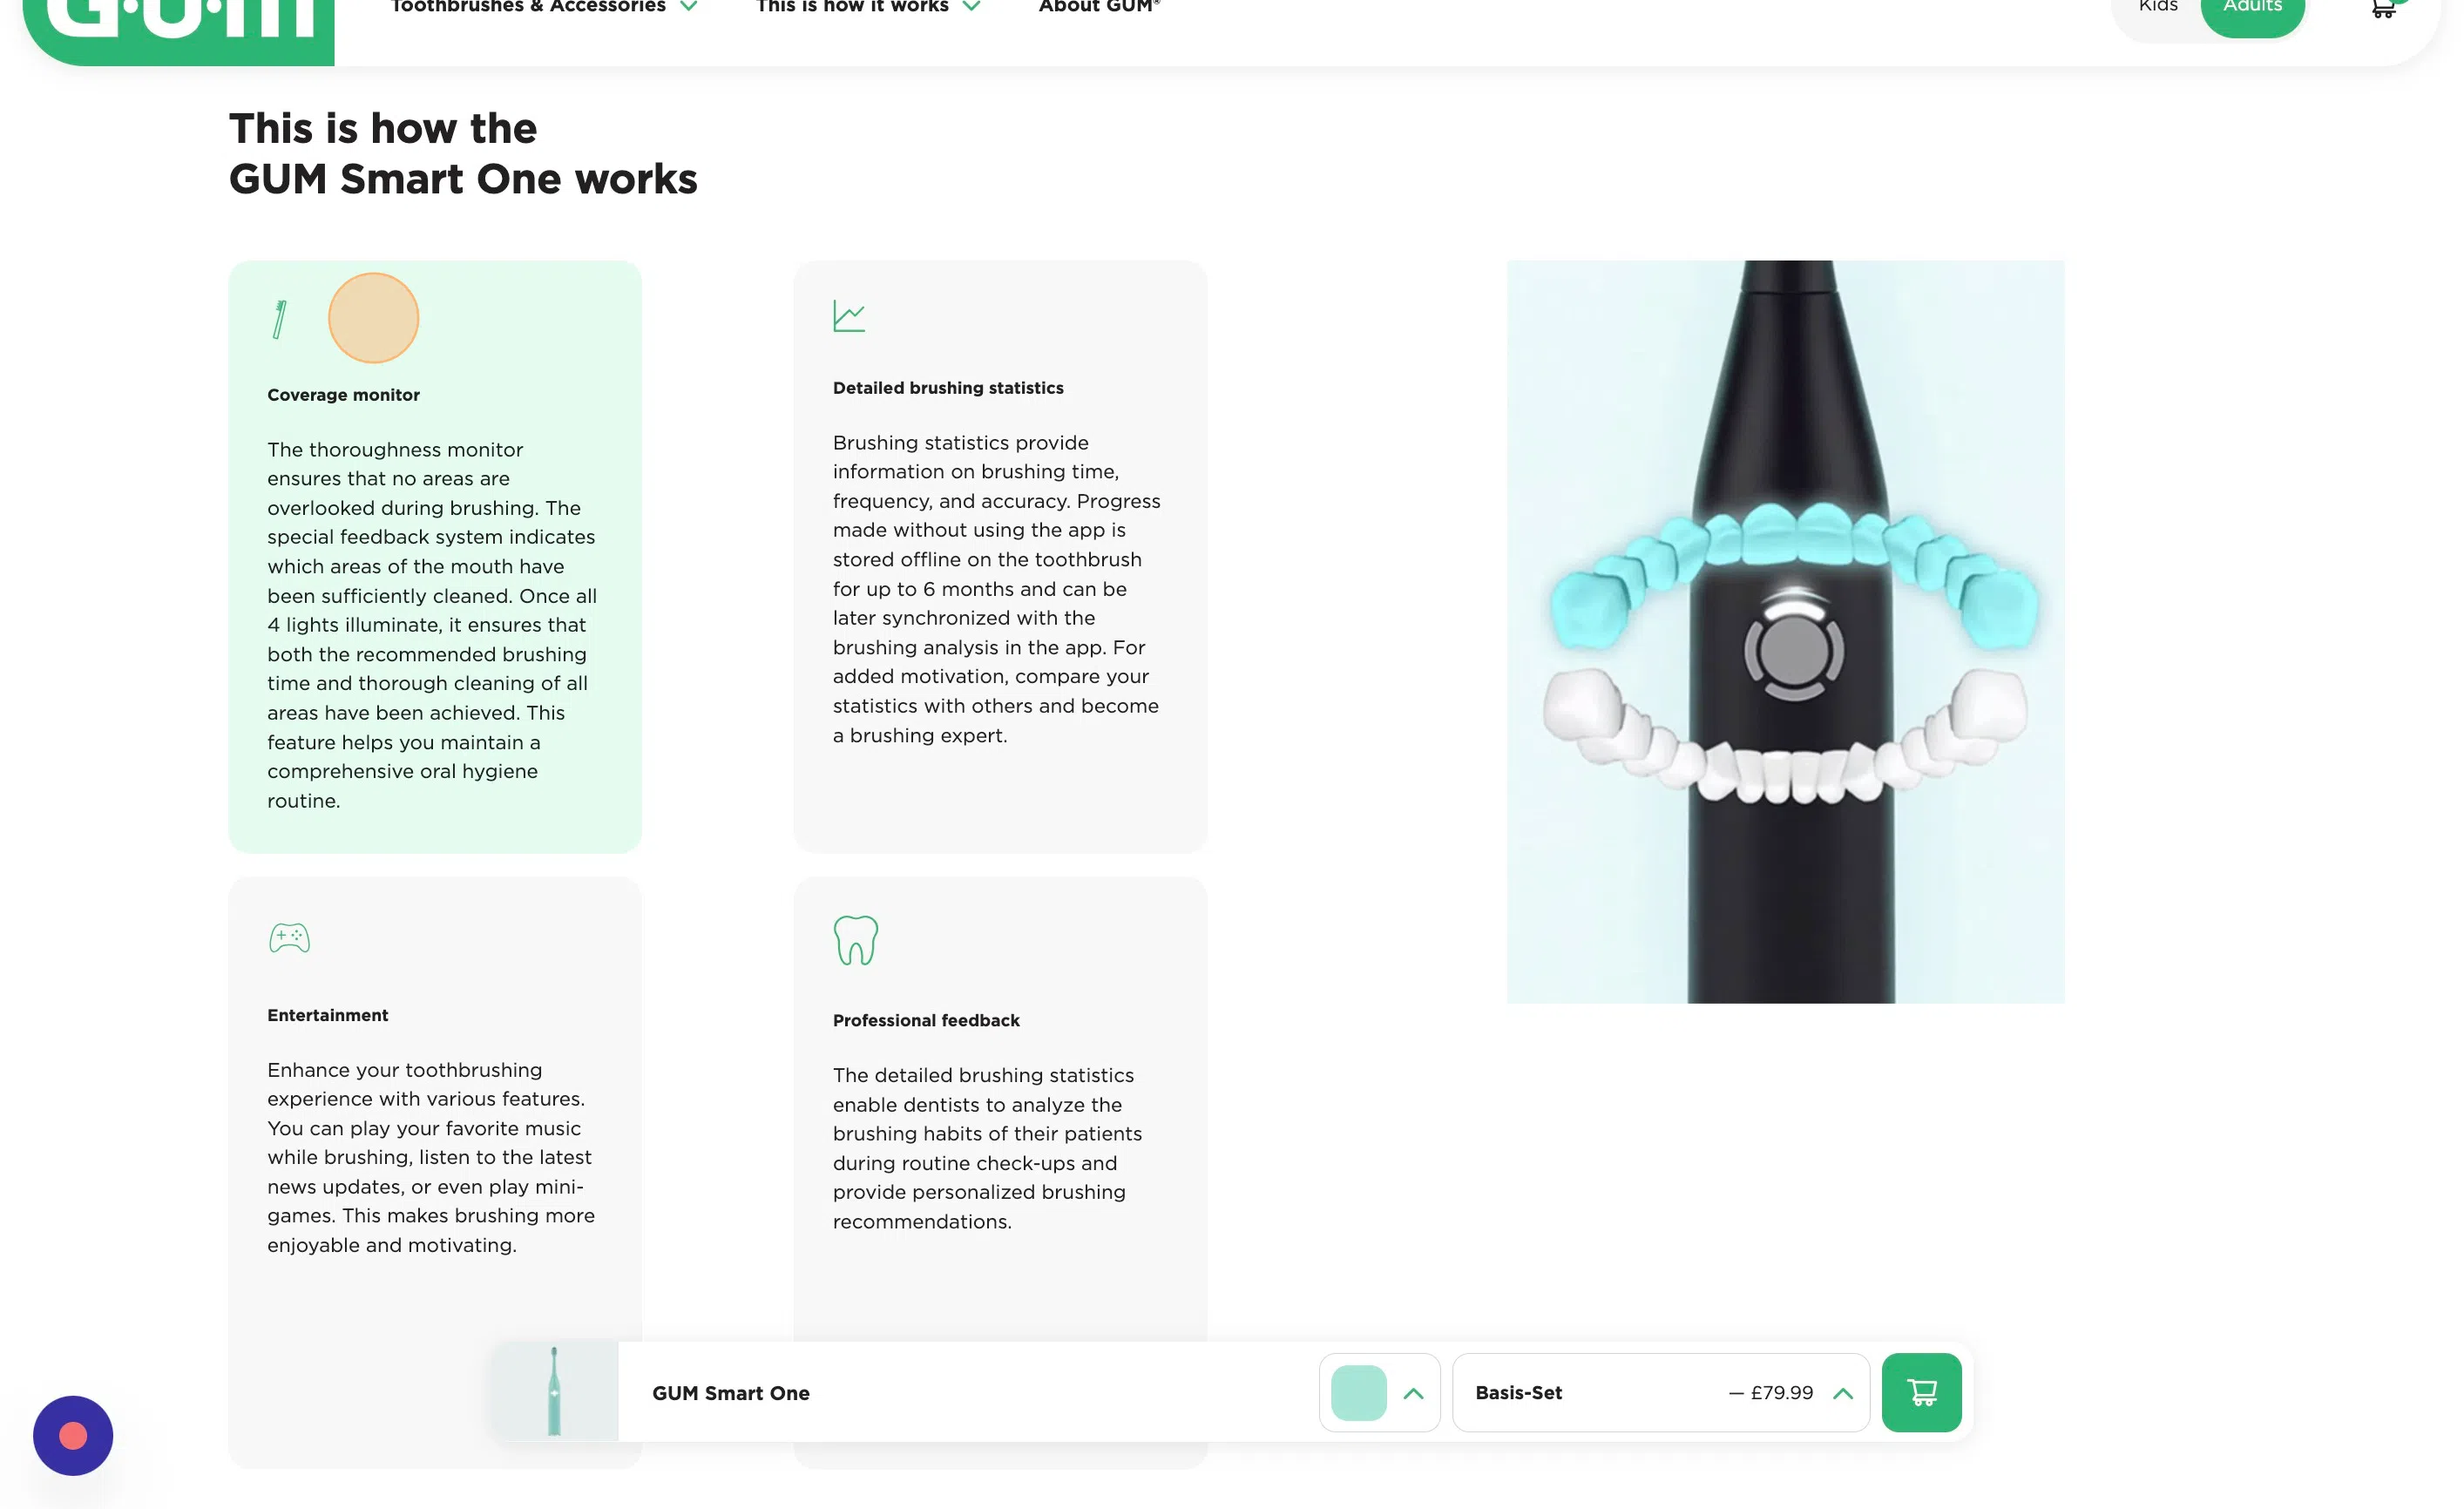The height and width of the screenshot is (1509, 2464).
Task: Go to About GUM page
Action: tap(1099, 8)
